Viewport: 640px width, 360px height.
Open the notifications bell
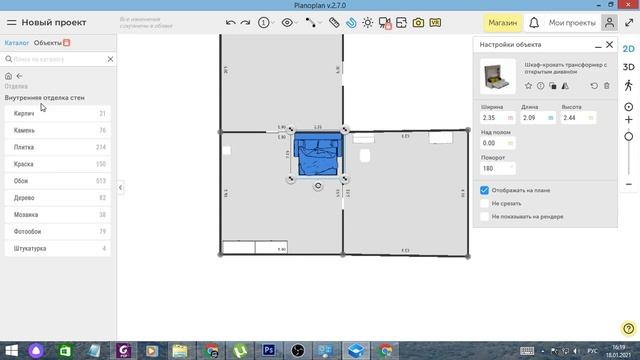point(534,23)
